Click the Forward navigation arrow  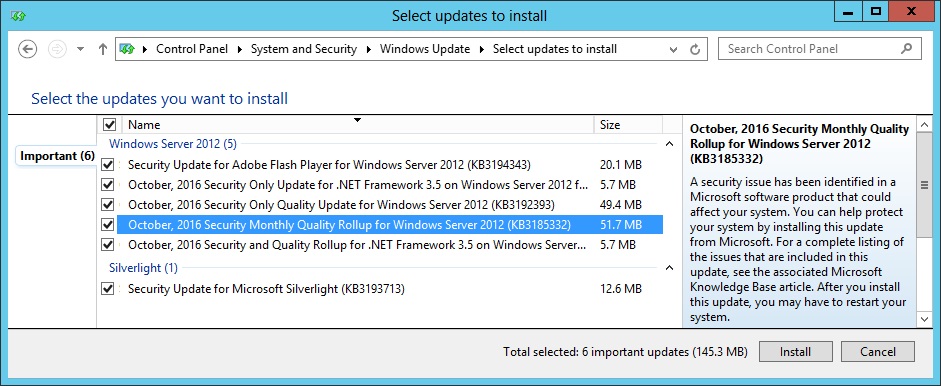[57, 49]
